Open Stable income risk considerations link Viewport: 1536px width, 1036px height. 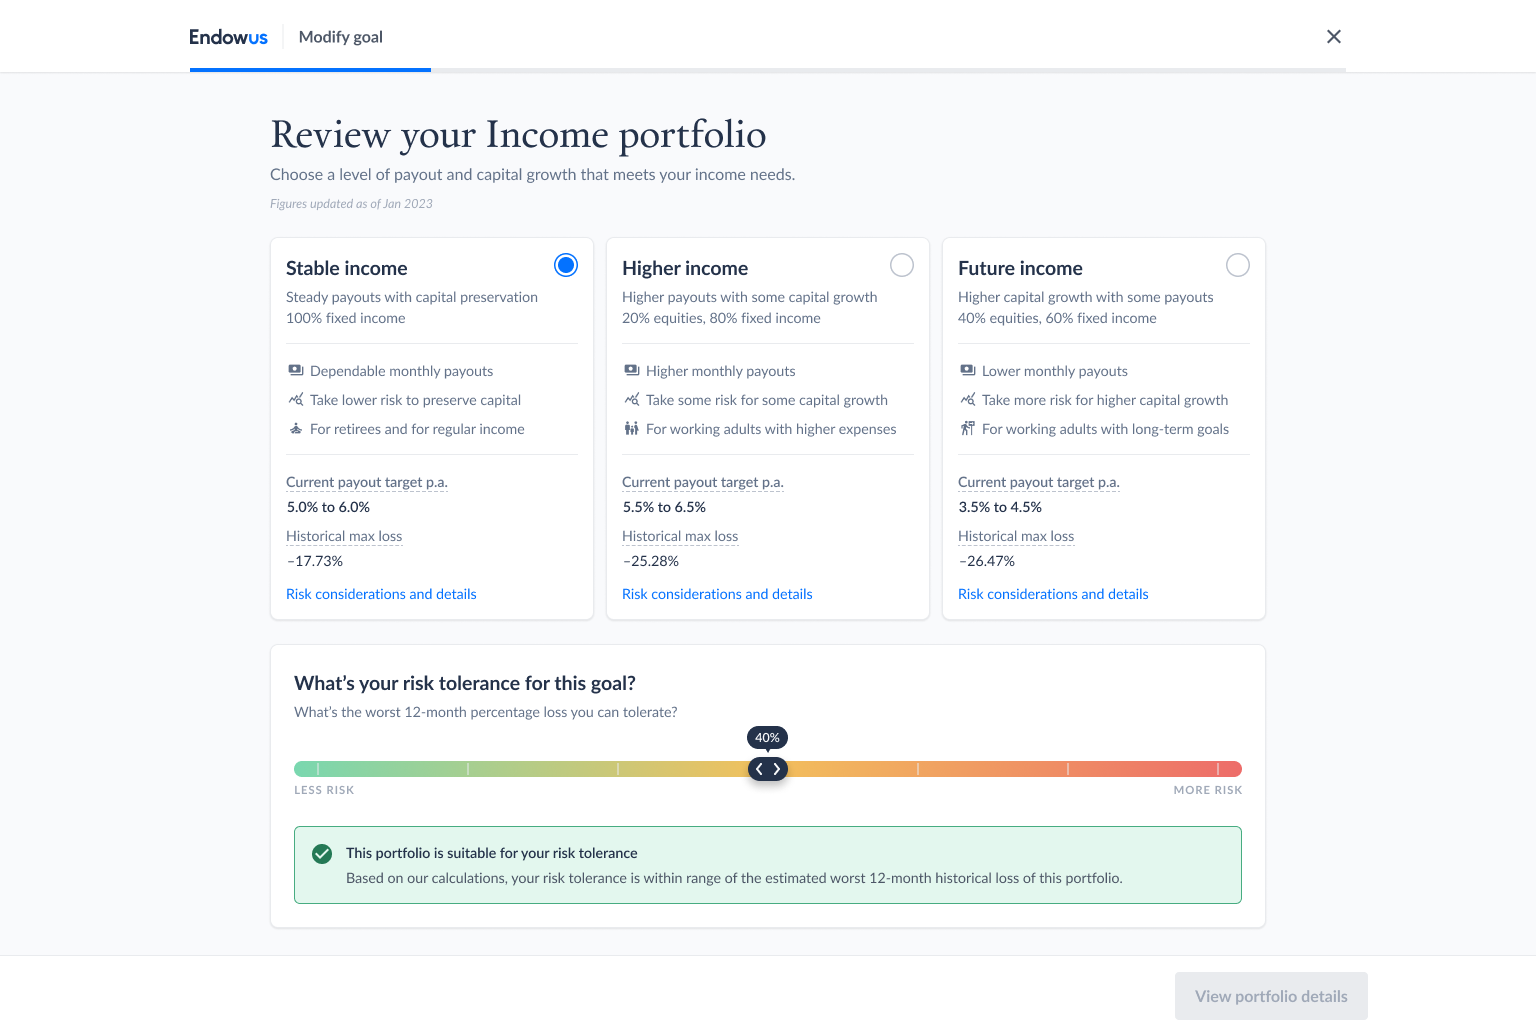click(381, 594)
